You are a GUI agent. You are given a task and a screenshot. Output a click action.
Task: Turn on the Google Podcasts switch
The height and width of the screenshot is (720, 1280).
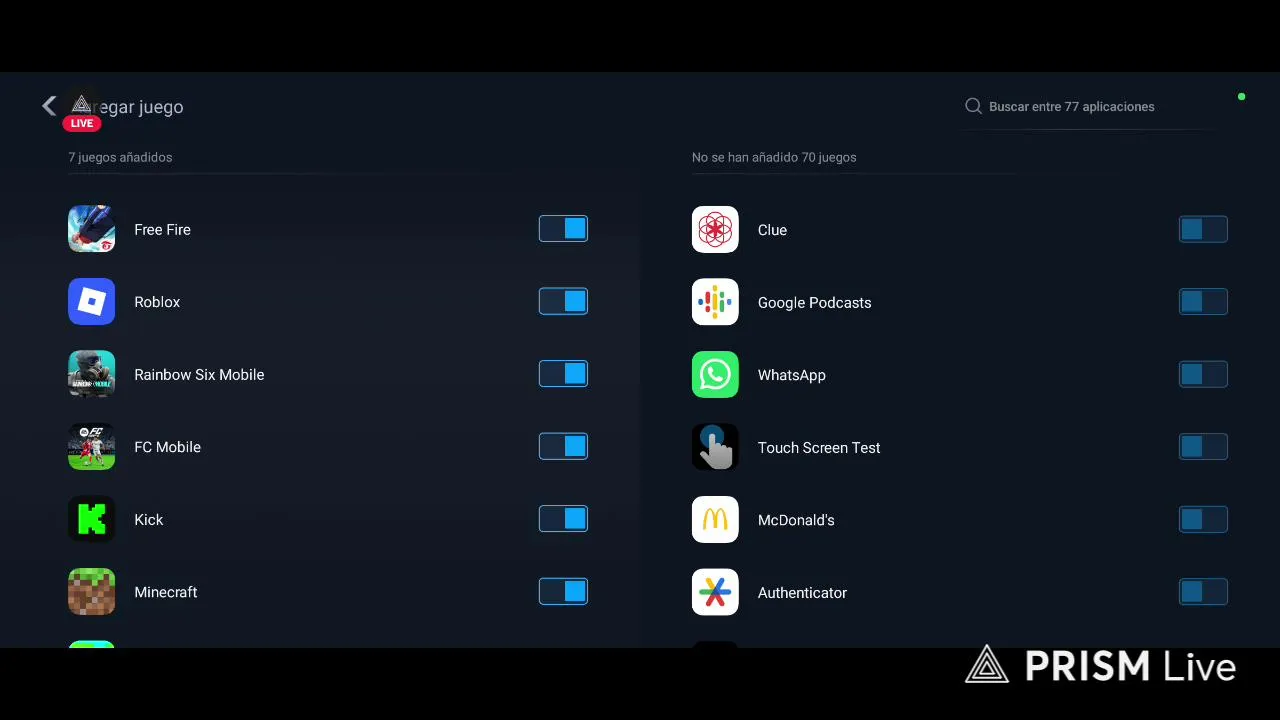(x=1203, y=301)
